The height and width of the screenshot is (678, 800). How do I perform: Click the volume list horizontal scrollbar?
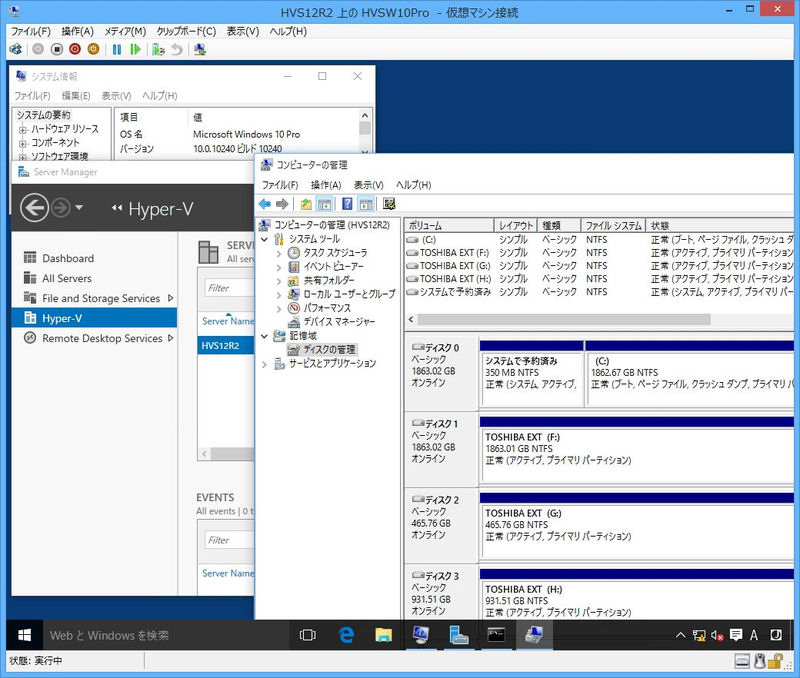(x=564, y=319)
